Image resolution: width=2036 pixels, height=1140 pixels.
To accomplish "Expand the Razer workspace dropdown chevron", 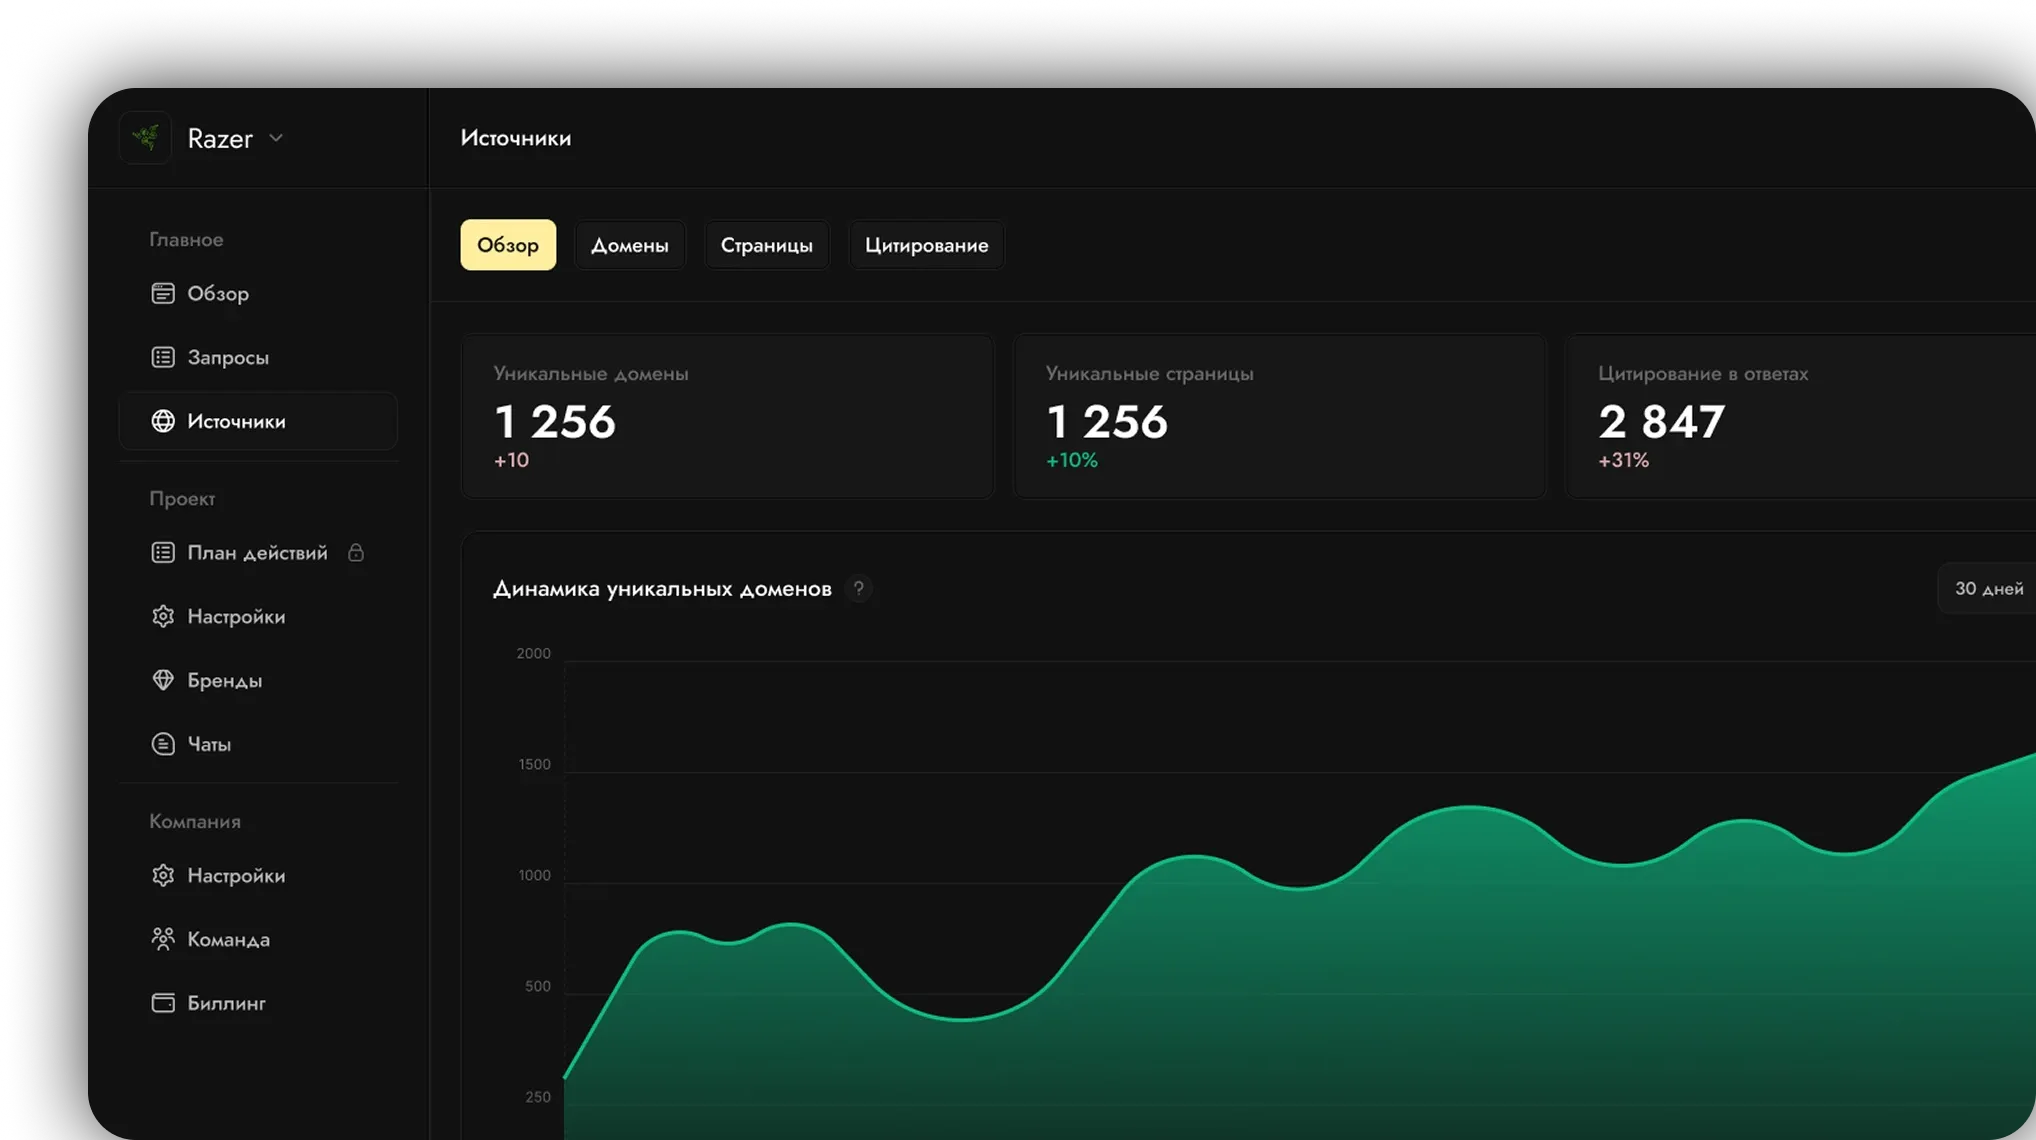I will coord(276,138).
